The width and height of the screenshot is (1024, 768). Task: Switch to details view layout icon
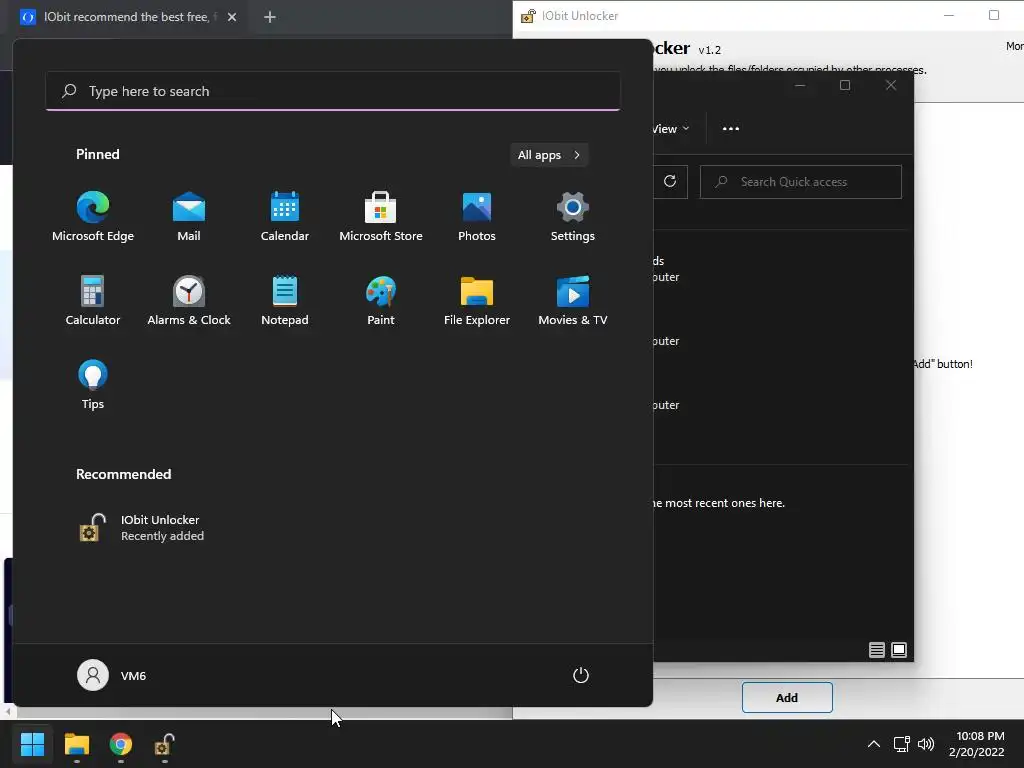(x=877, y=650)
